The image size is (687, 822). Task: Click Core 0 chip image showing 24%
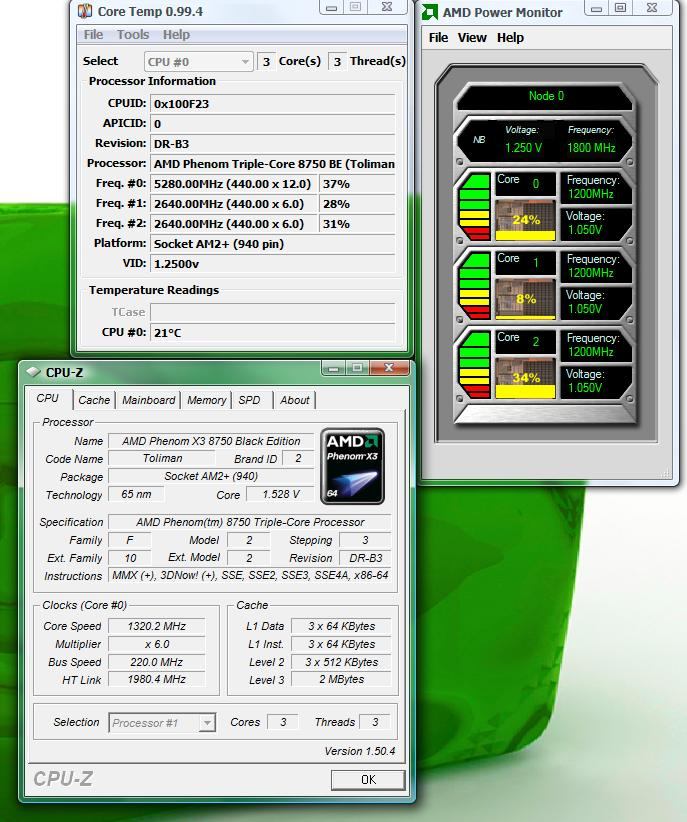525,219
